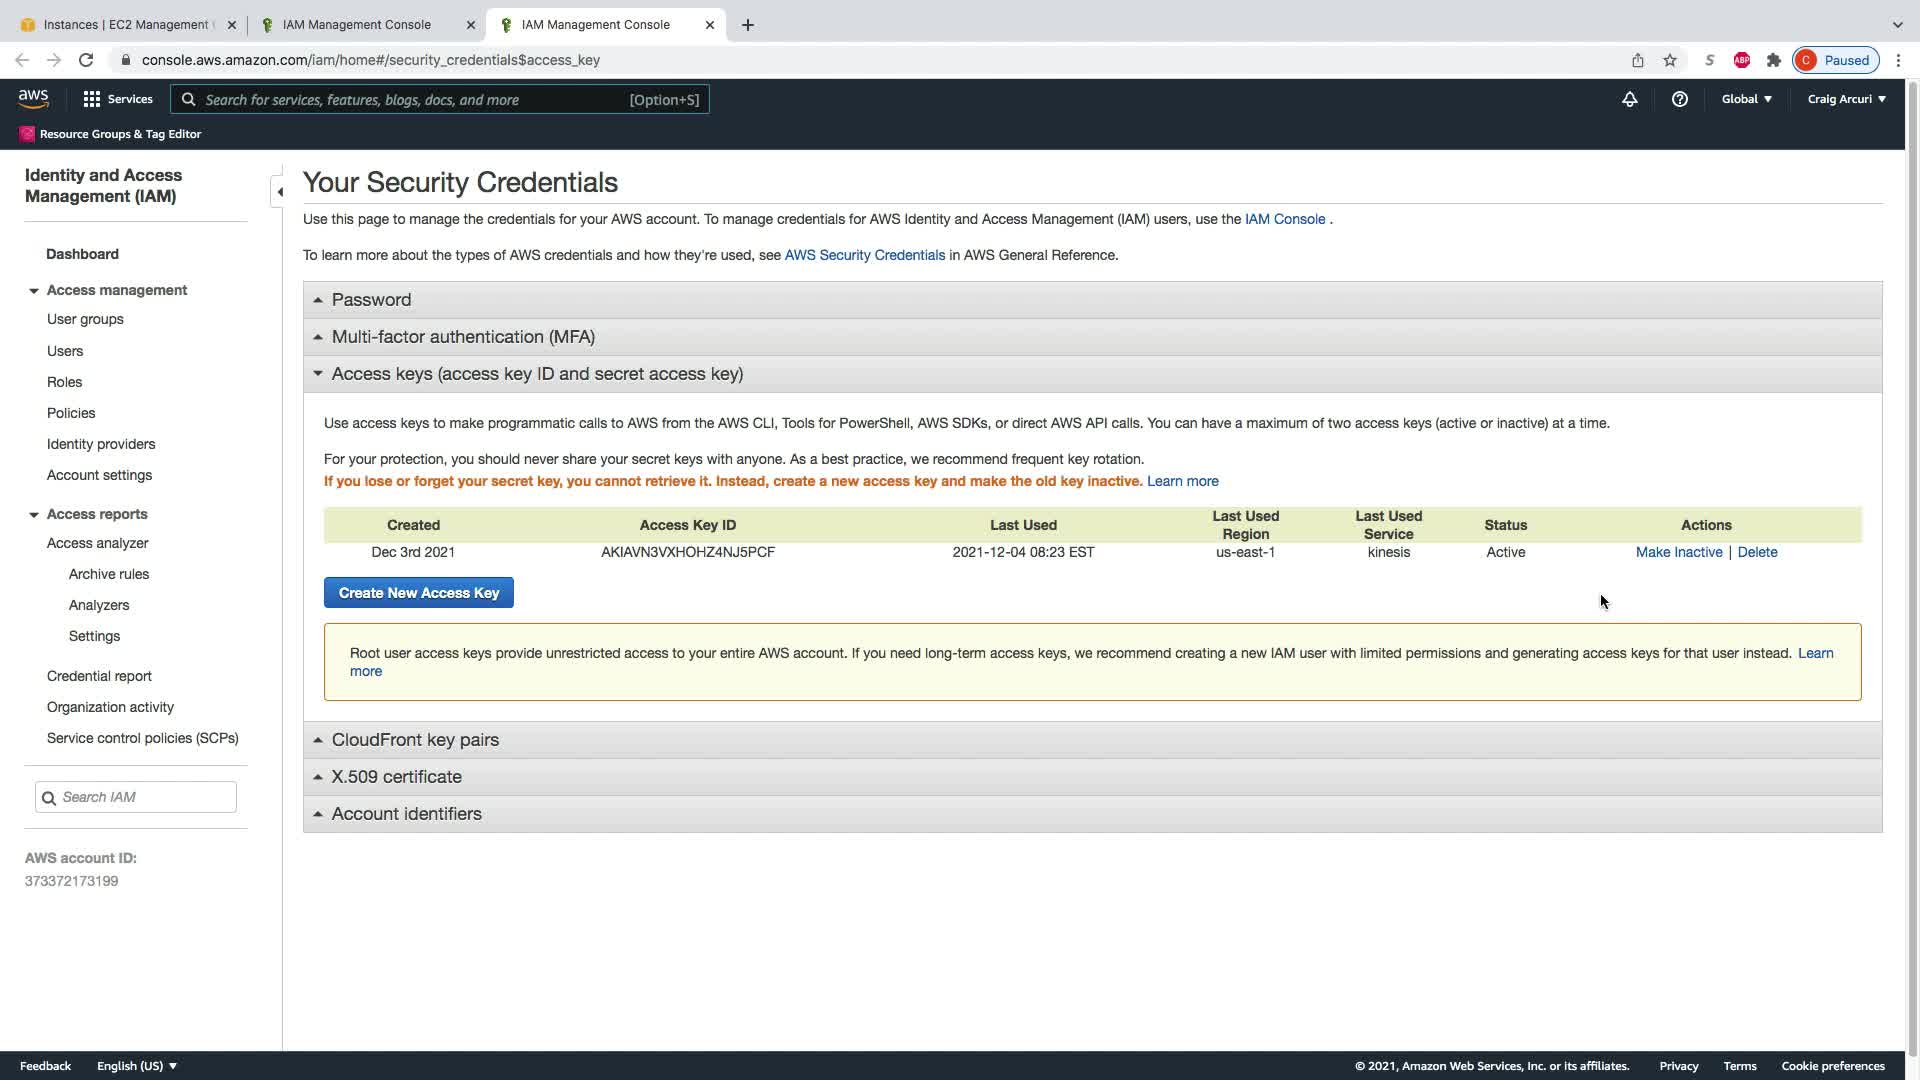This screenshot has width=1920, height=1080.
Task: Select Users in the sidebar
Action: 65,351
